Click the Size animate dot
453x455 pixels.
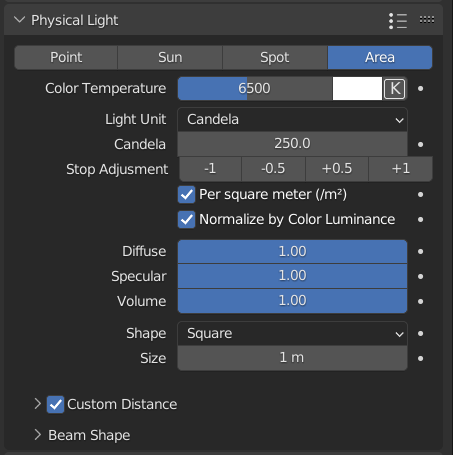point(420,358)
